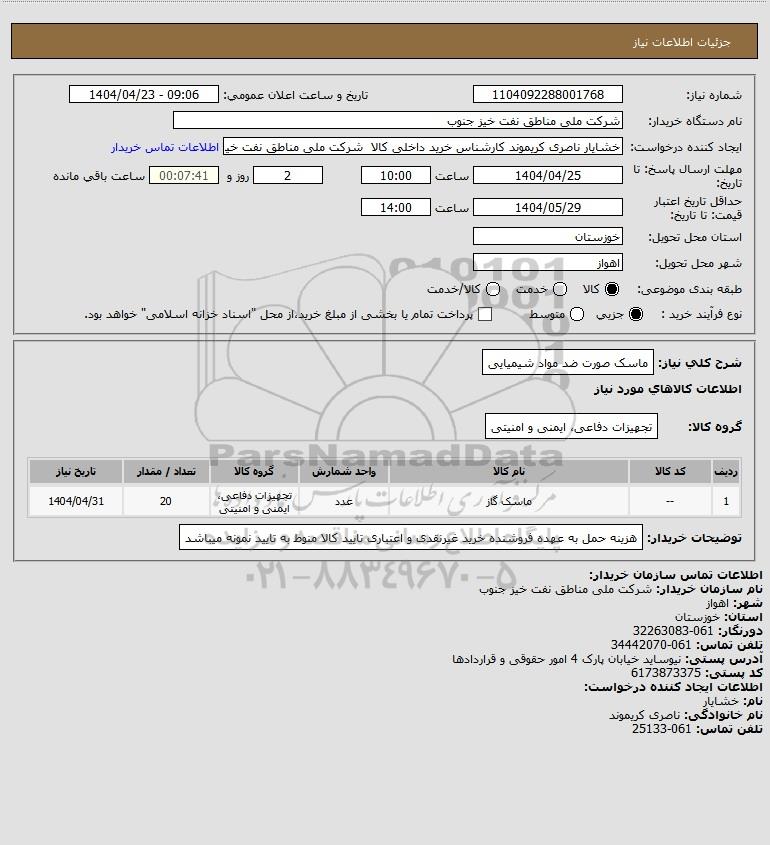Image resolution: width=770 pixels, height=845 pixels.
Task: Click the اطلاعات کالاهای مورد نیاز heading
Action: tap(668, 389)
